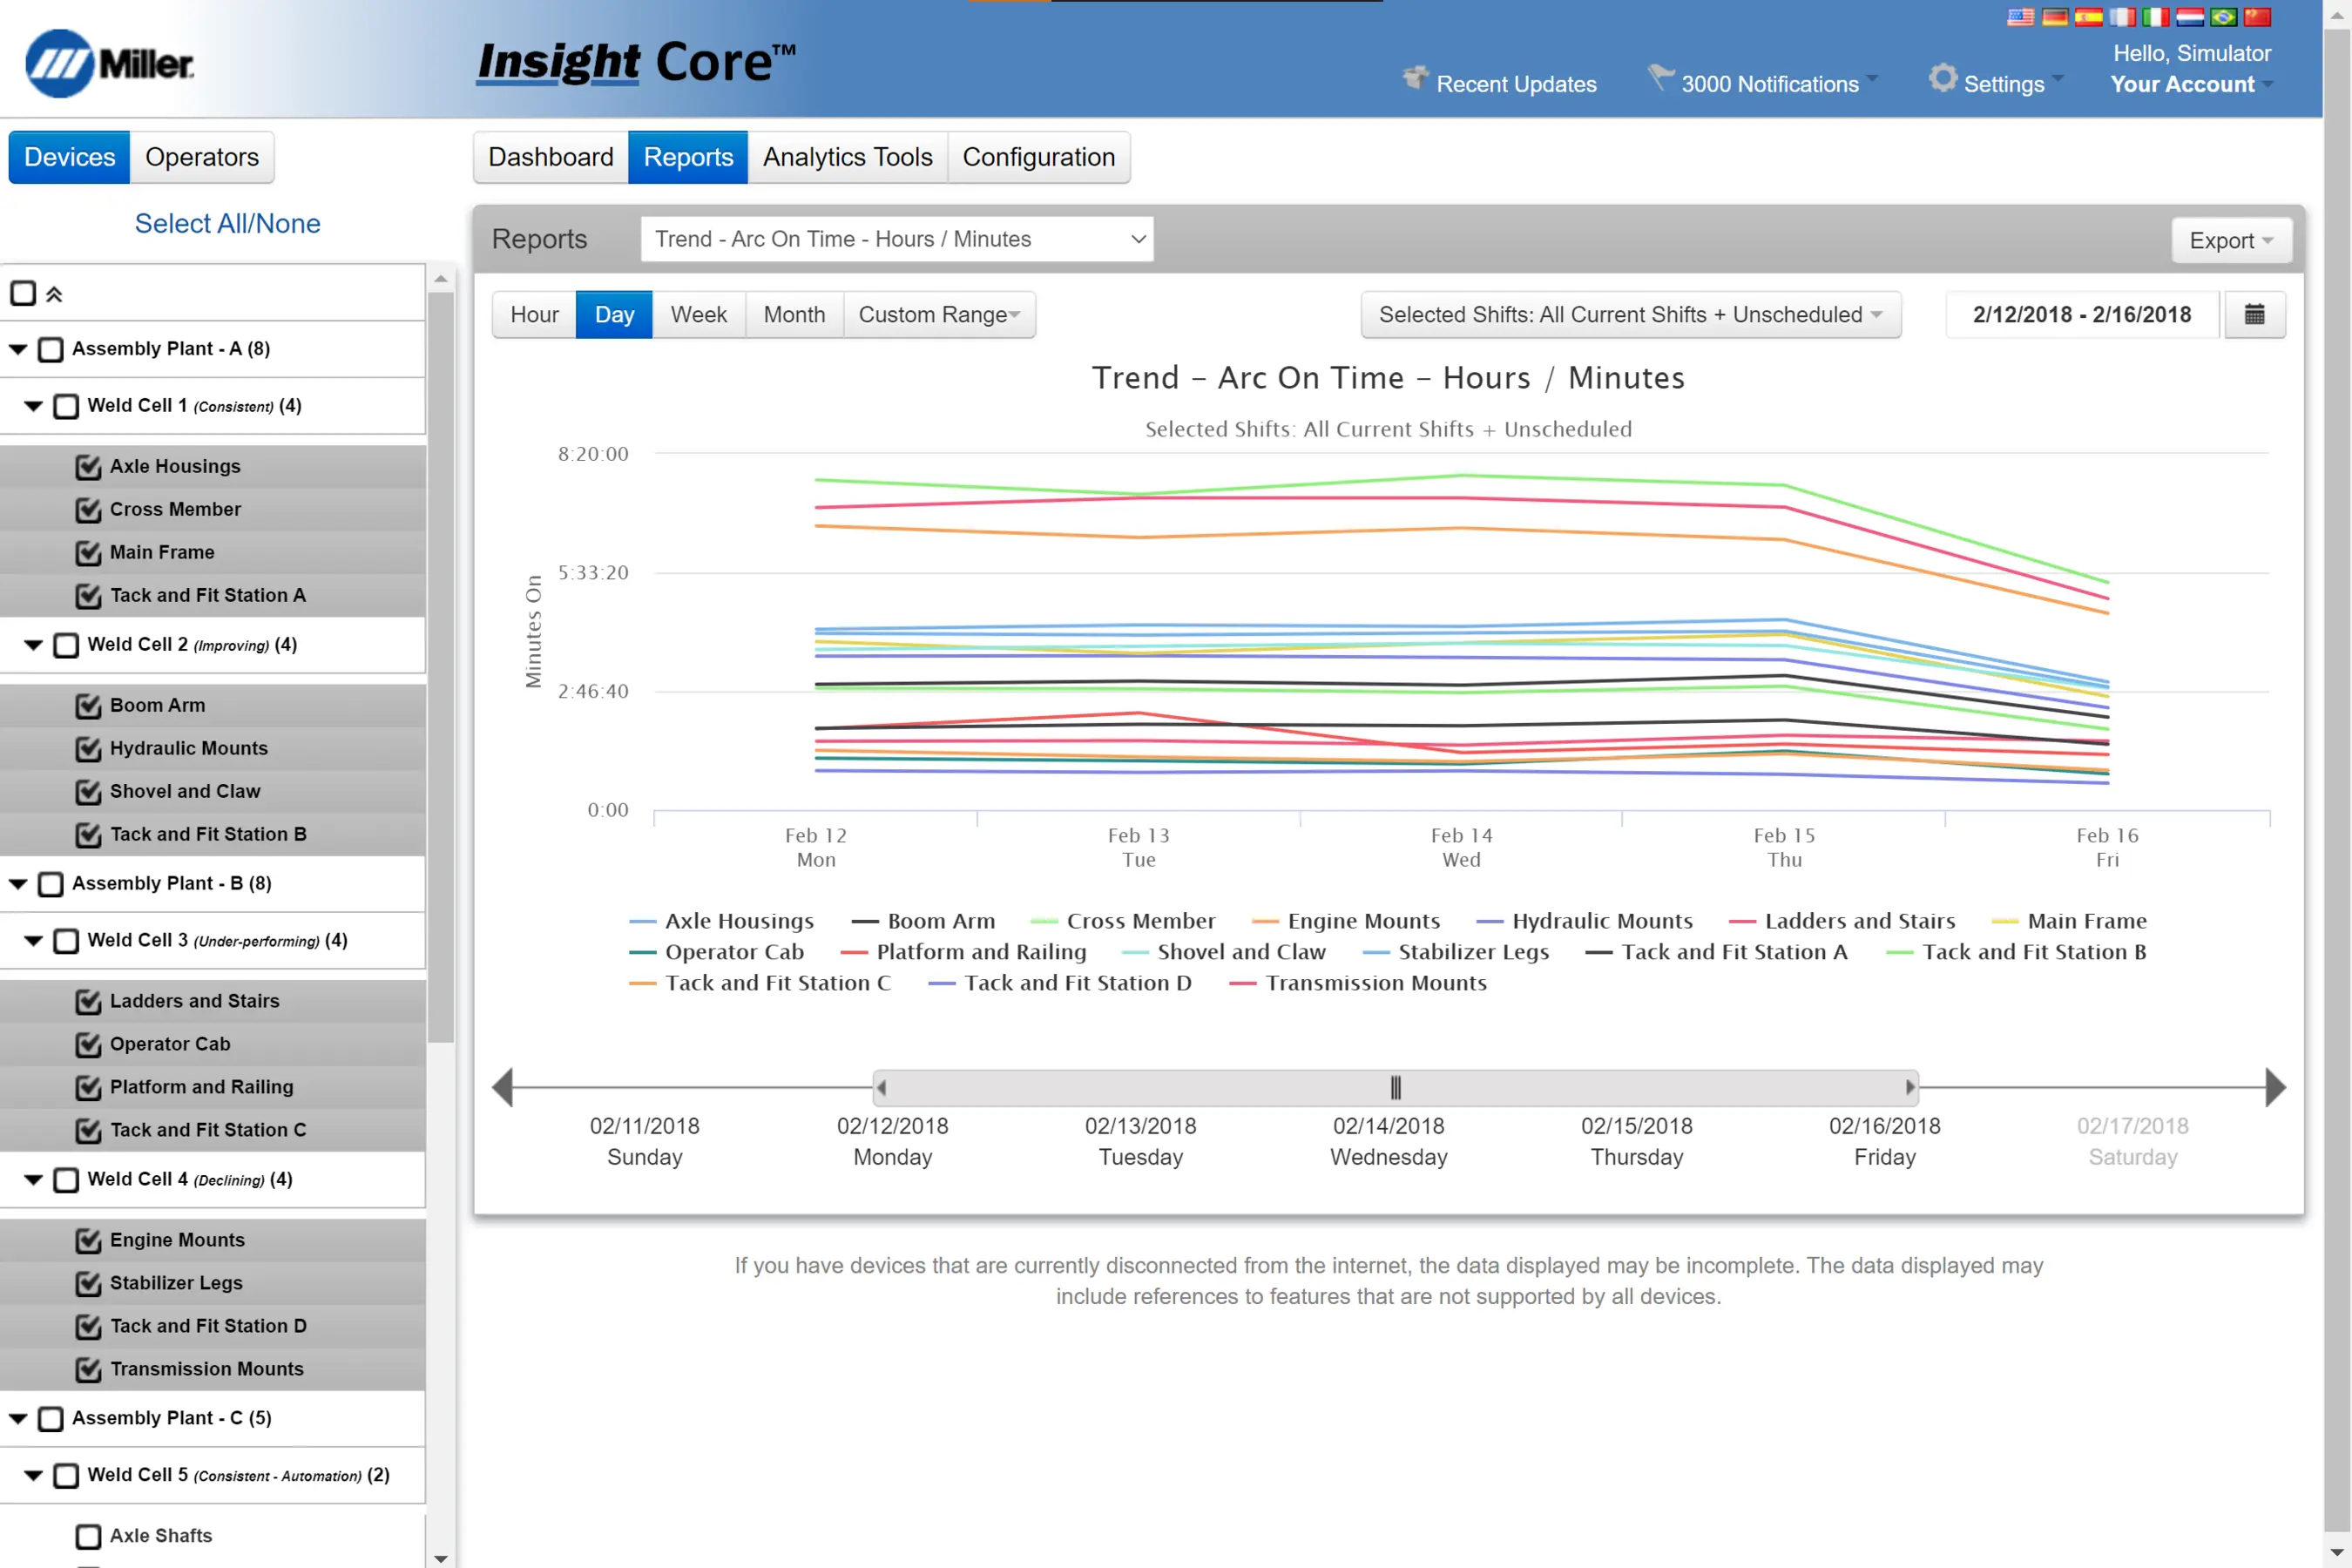Check the Assembly Plant - A checkbox
The height and width of the screenshot is (1568, 2352).
[x=50, y=349]
